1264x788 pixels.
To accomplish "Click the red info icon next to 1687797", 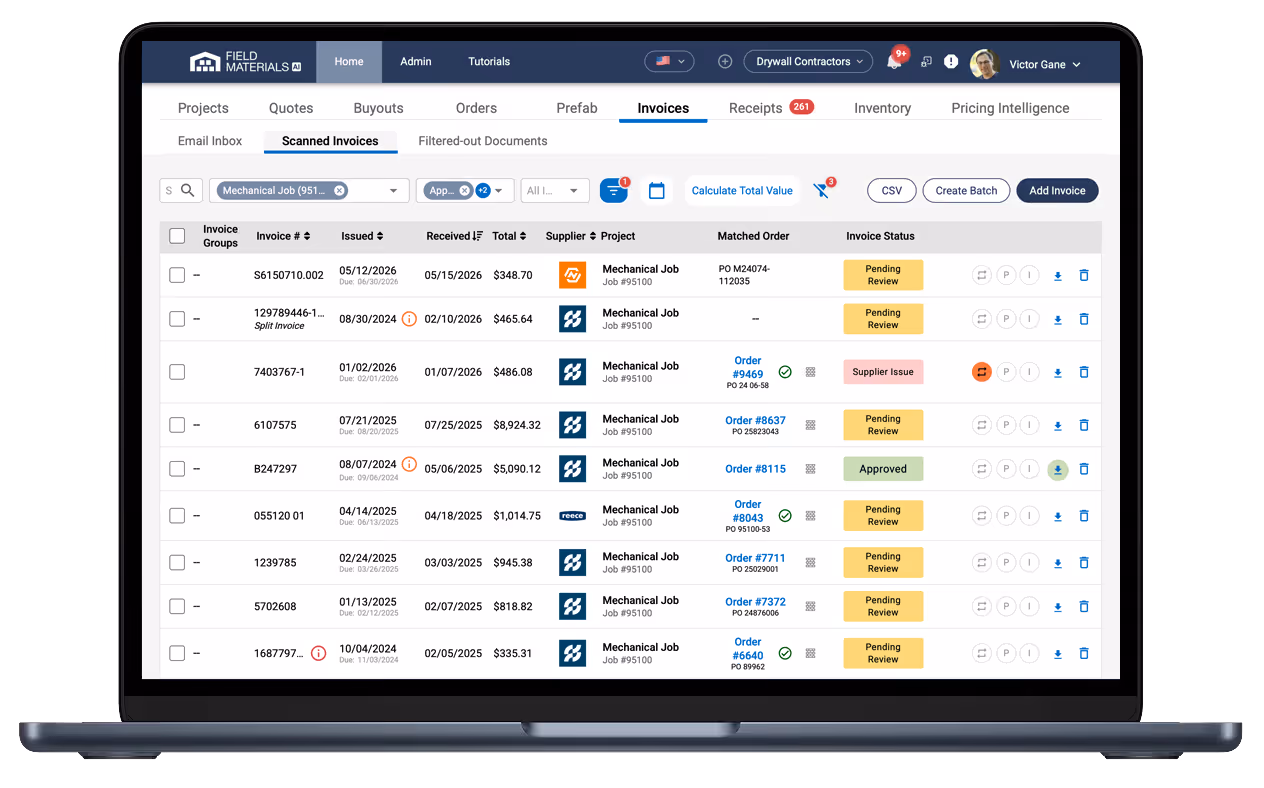I will coord(318,653).
